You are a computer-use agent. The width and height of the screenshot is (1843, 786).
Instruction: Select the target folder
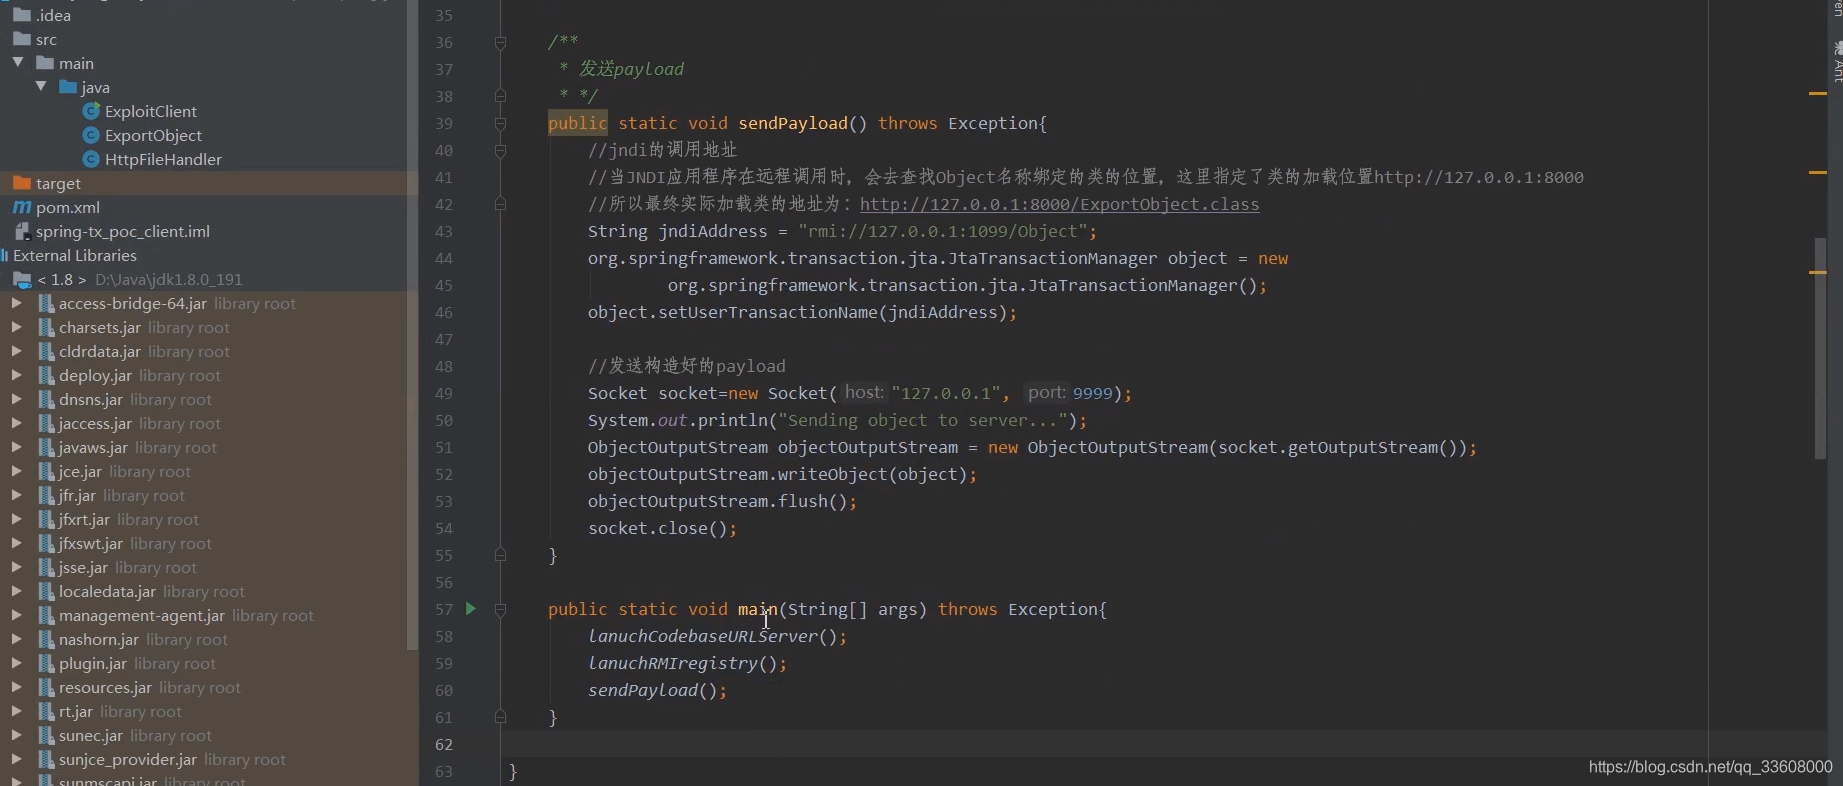tap(58, 183)
